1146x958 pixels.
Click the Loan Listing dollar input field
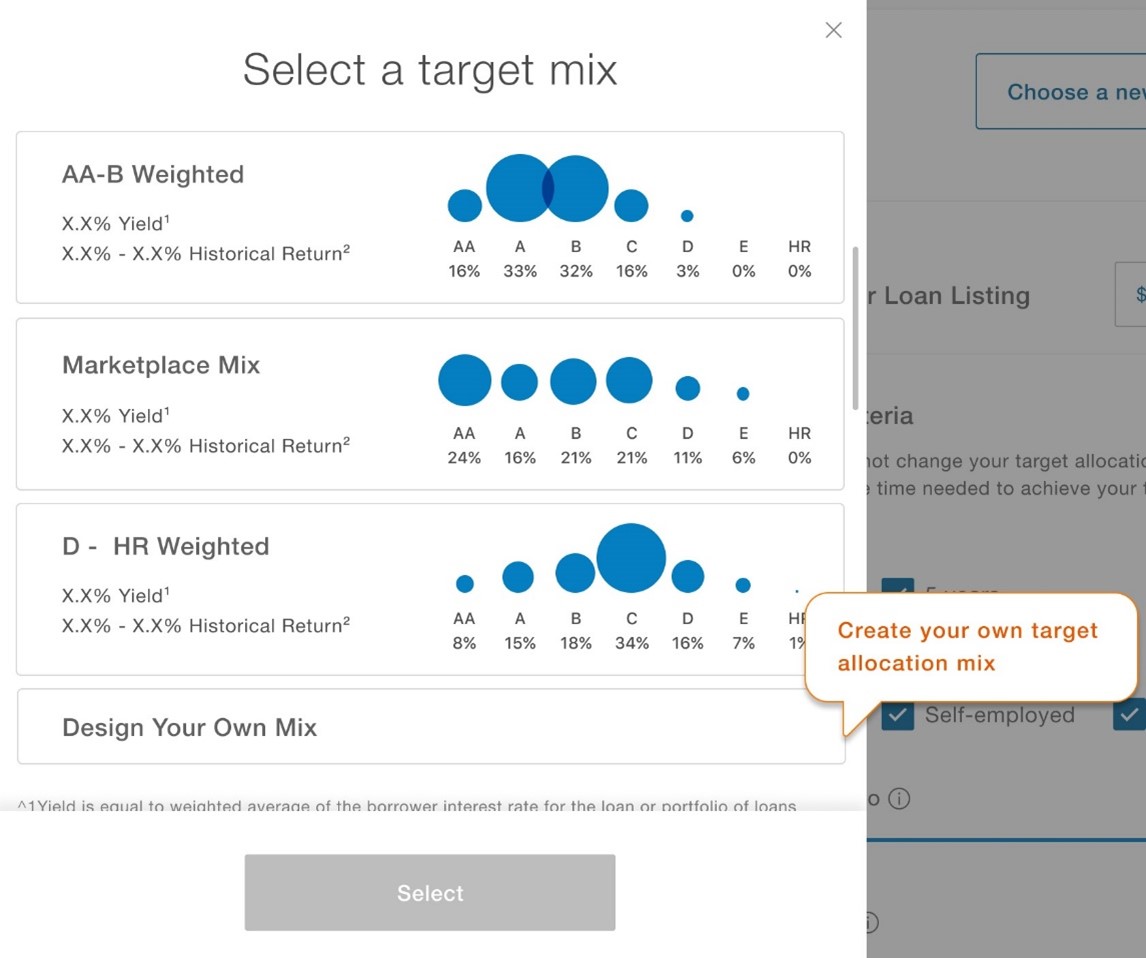(x=1131, y=295)
